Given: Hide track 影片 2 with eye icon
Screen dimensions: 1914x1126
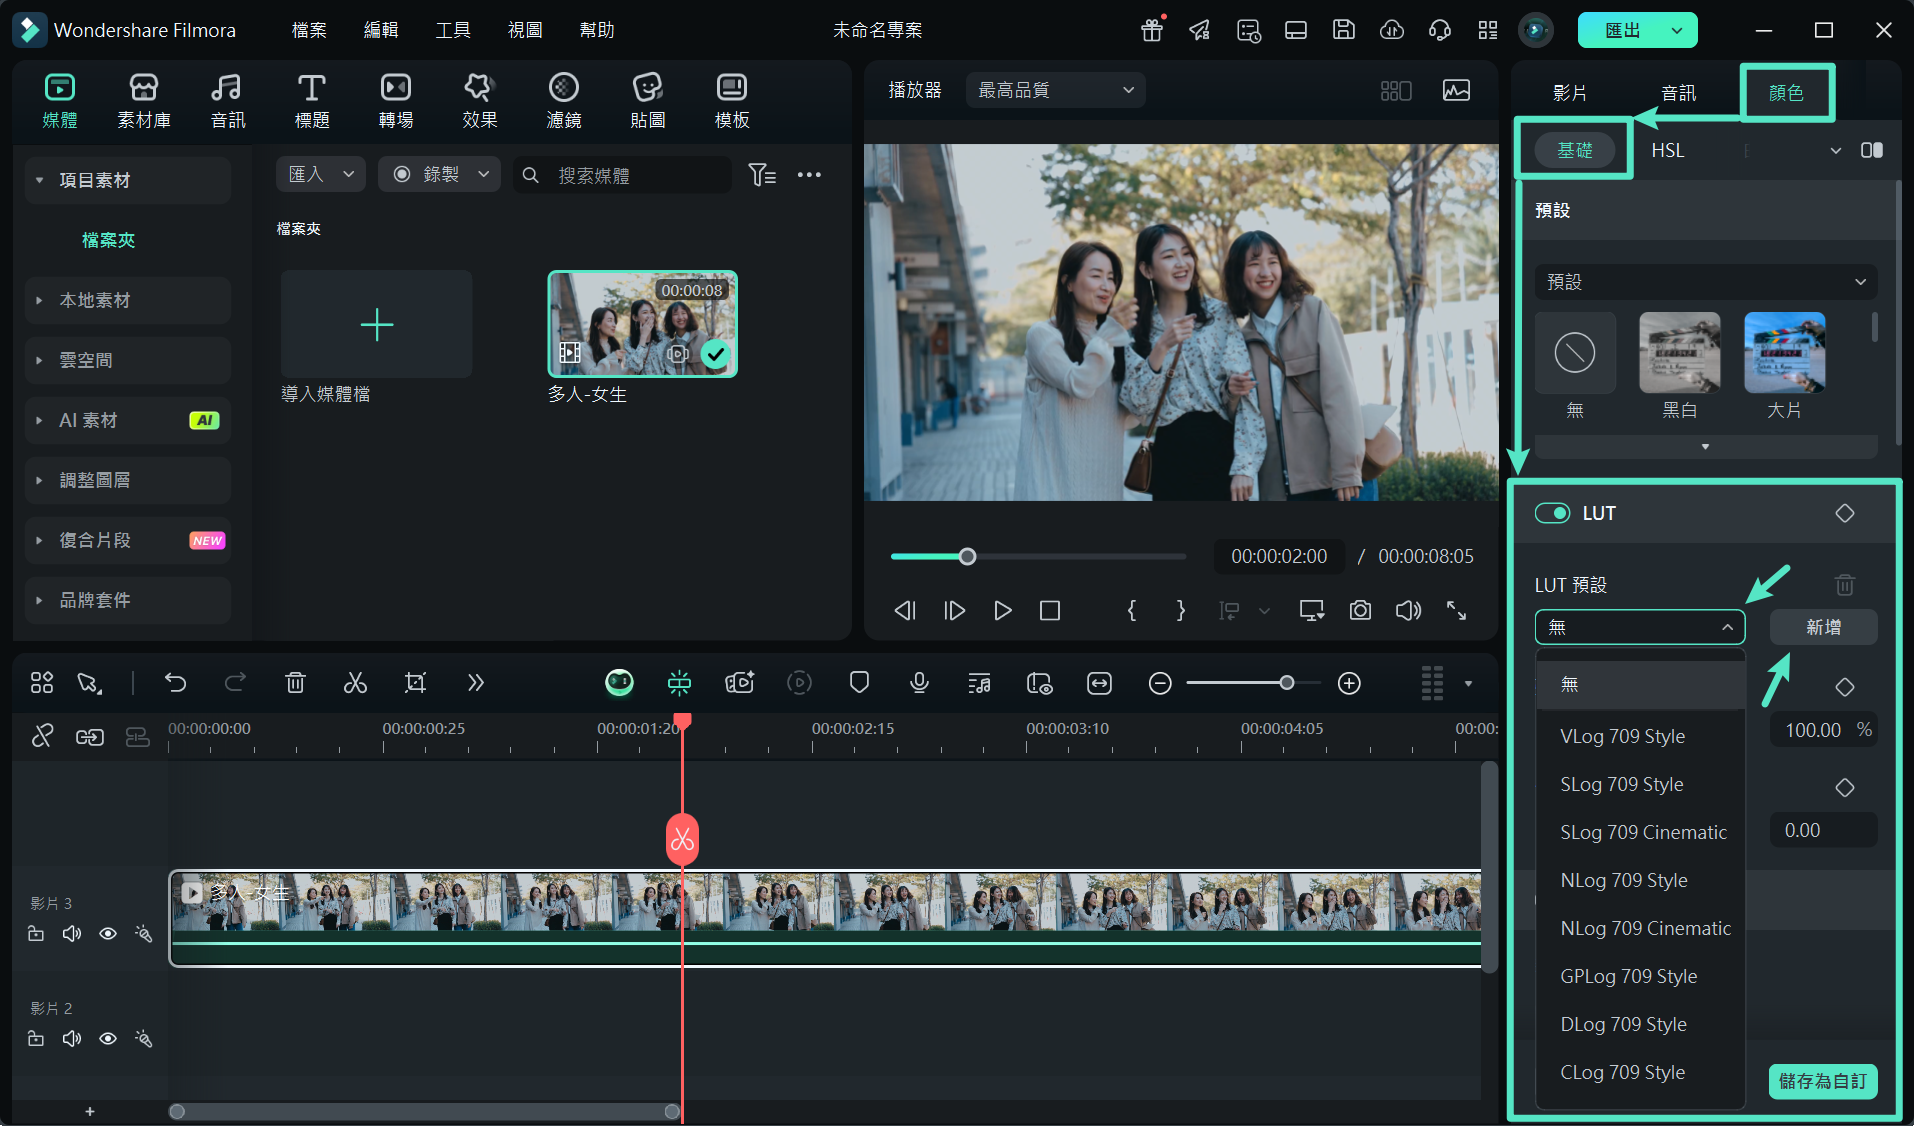Looking at the screenshot, I should coord(108,1039).
